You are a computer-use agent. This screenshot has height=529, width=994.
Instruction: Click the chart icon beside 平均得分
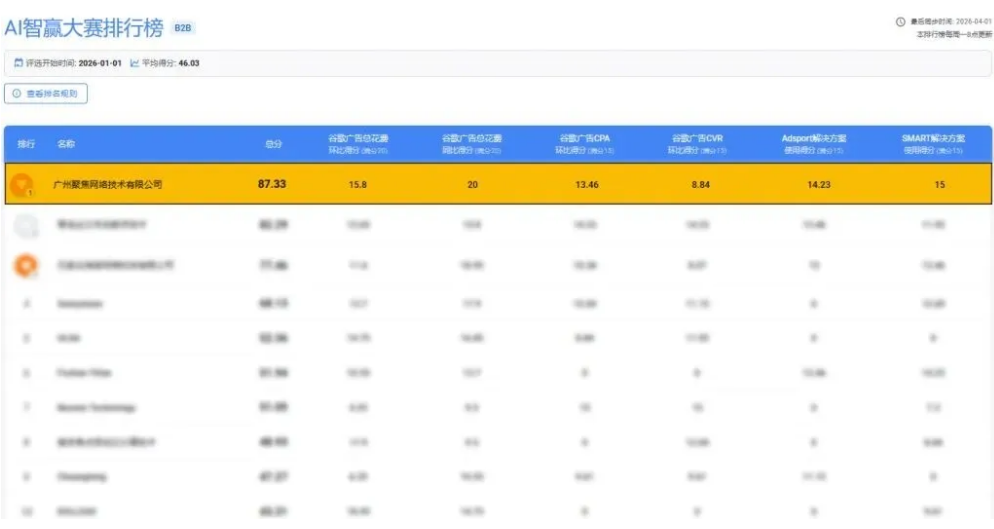[x=135, y=63]
